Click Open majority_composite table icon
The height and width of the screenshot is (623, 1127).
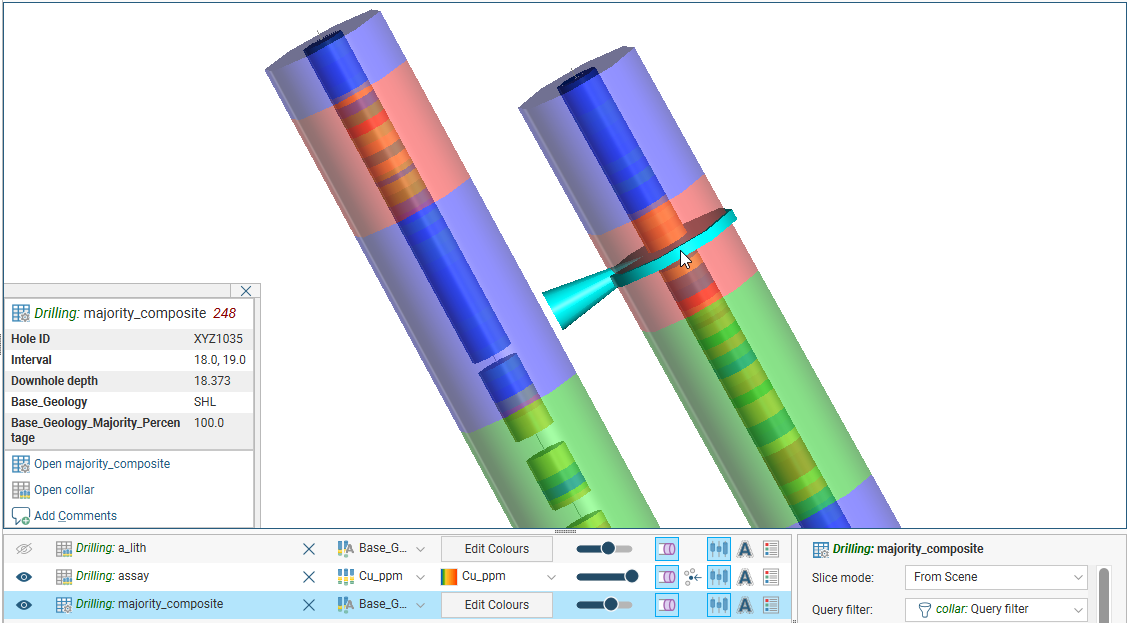21,464
